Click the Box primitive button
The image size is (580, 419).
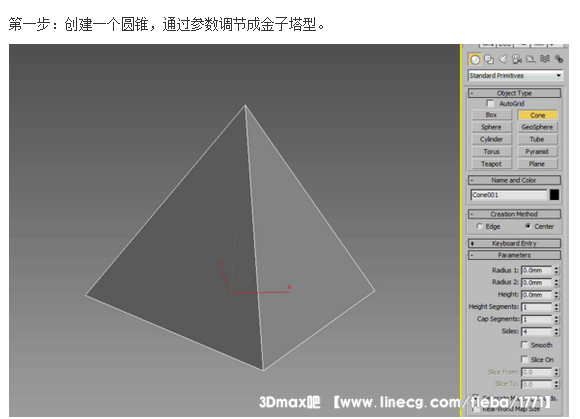pyautogui.click(x=492, y=115)
